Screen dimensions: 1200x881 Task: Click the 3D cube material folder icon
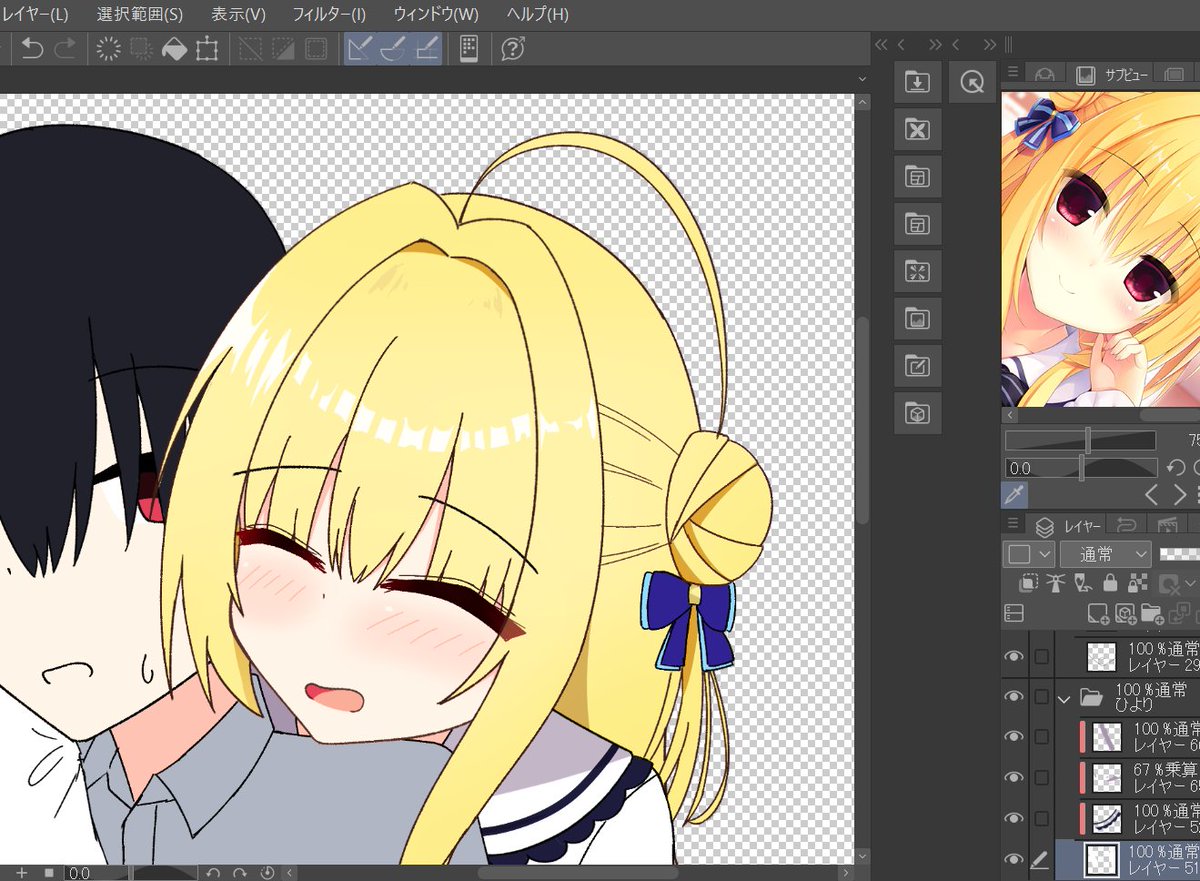tap(917, 413)
